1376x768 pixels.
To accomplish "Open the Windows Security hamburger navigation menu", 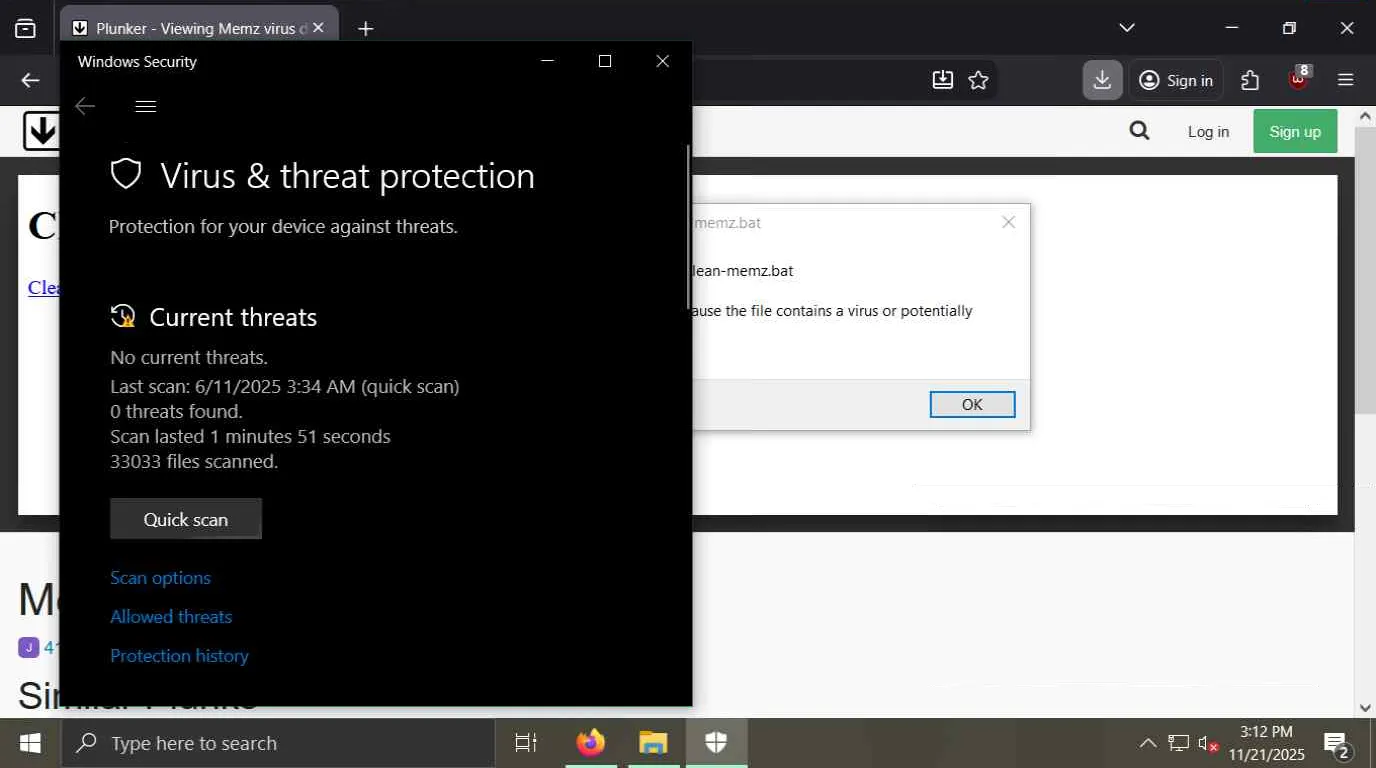I will [x=146, y=106].
